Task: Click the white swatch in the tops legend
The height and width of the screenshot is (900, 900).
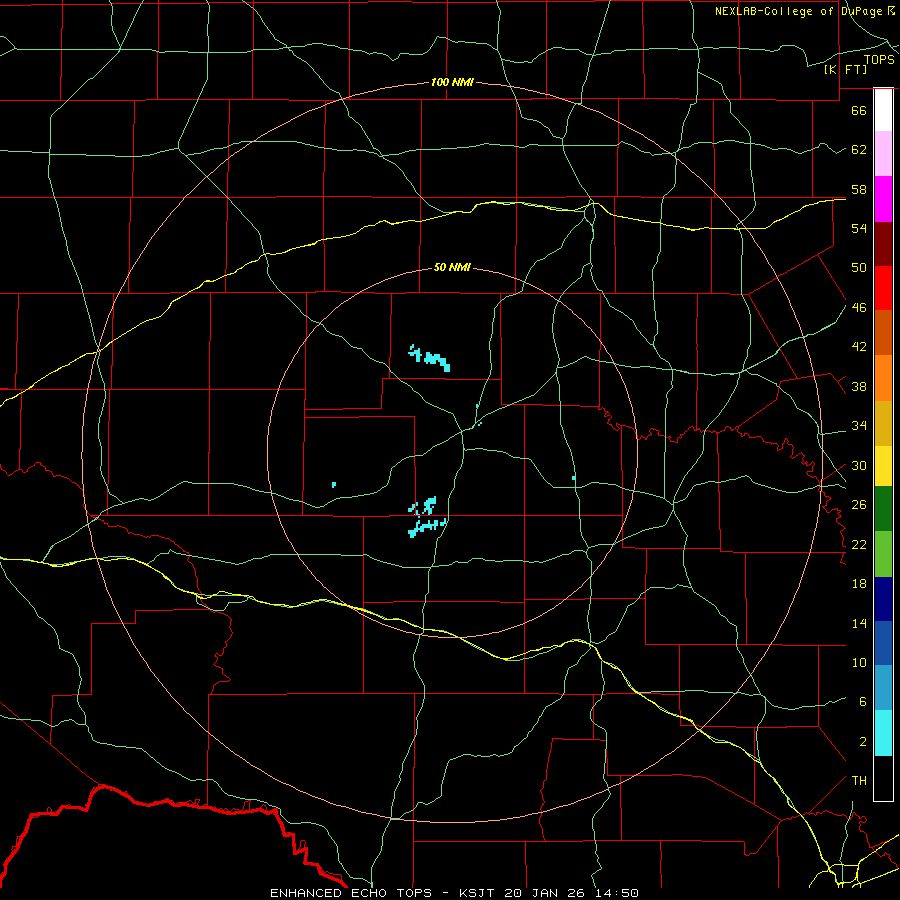Action: tap(883, 110)
